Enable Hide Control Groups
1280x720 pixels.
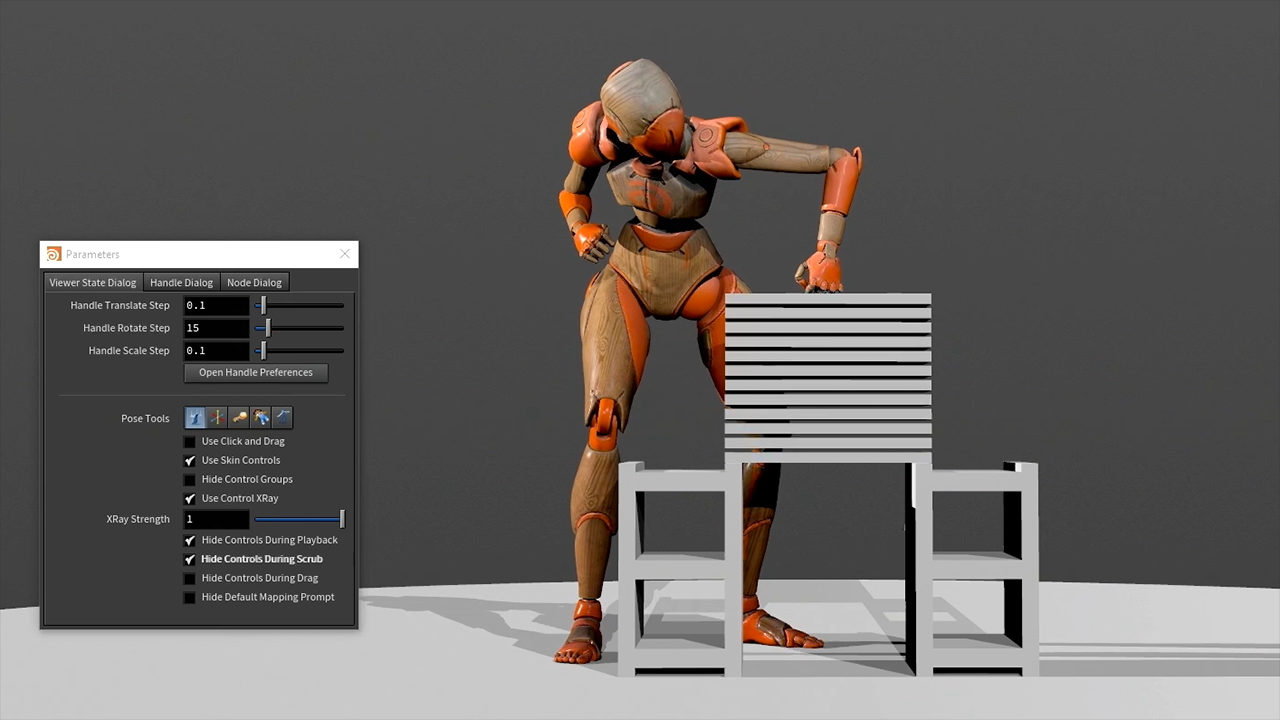tap(190, 480)
